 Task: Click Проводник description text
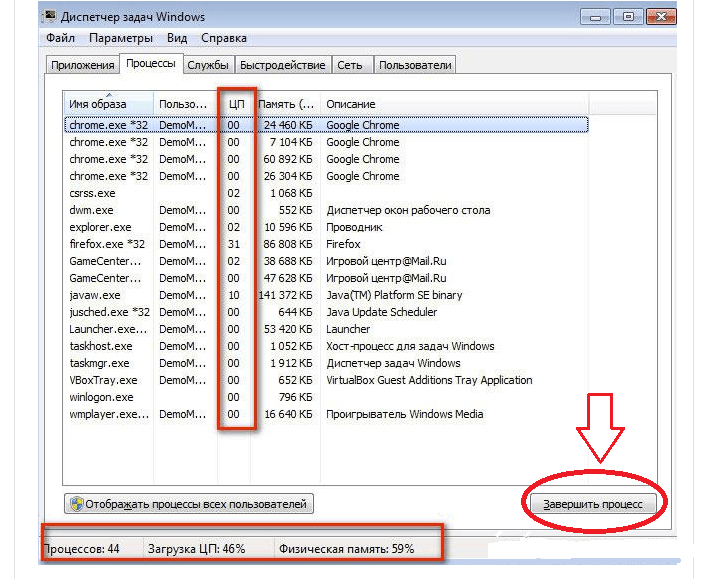pos(354,227)
